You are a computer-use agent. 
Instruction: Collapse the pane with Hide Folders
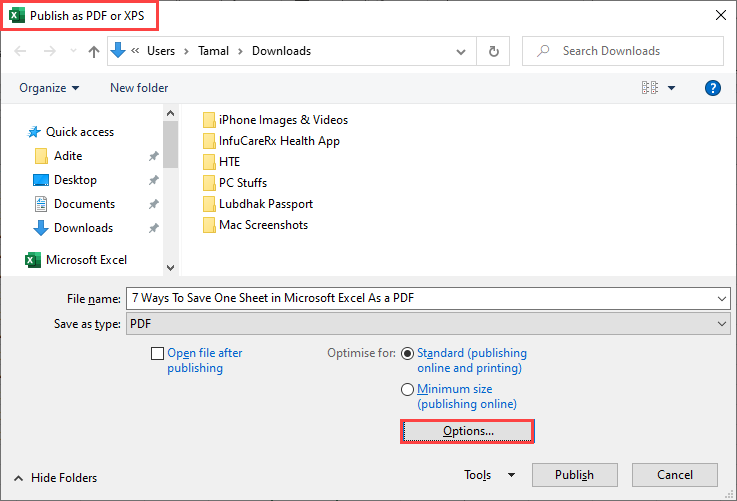(x=55, y=478)
